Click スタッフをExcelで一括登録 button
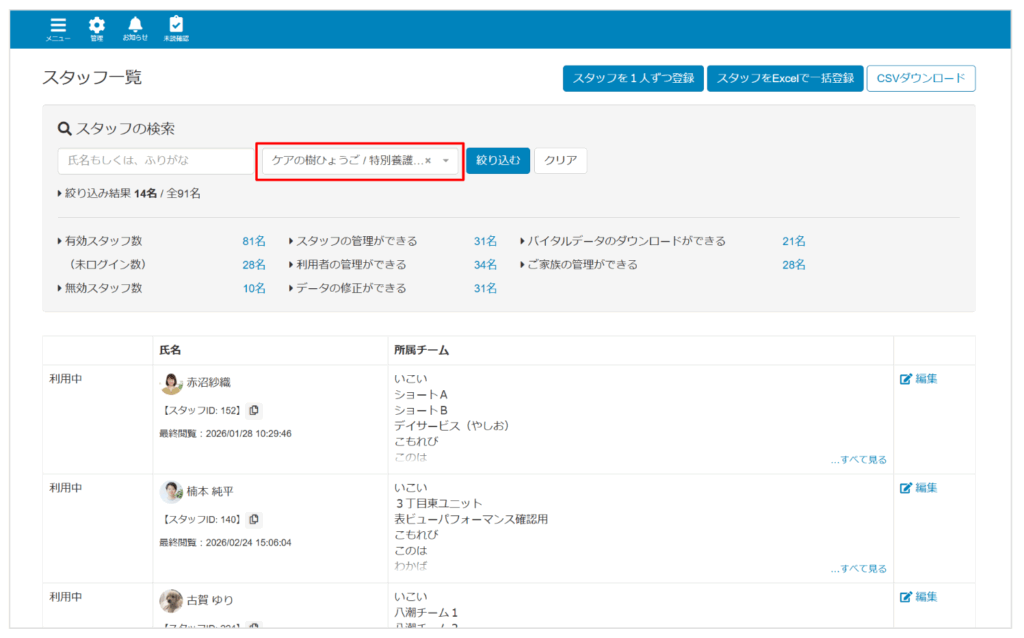This screenshot has width=1024, height=638. [x=785, y=79]
